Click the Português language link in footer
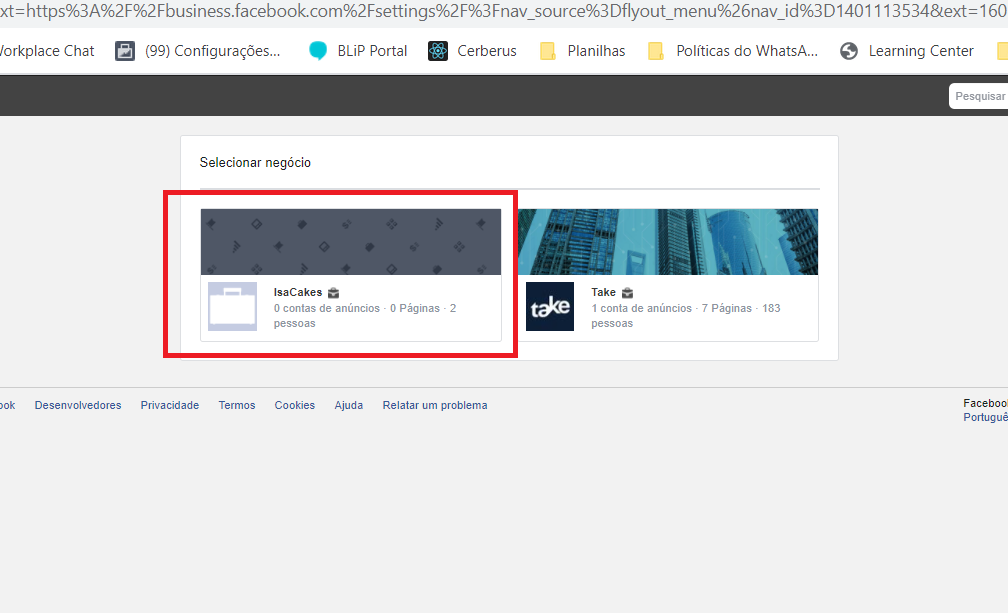The image size is (1008, 613). [x=986, y=418]
